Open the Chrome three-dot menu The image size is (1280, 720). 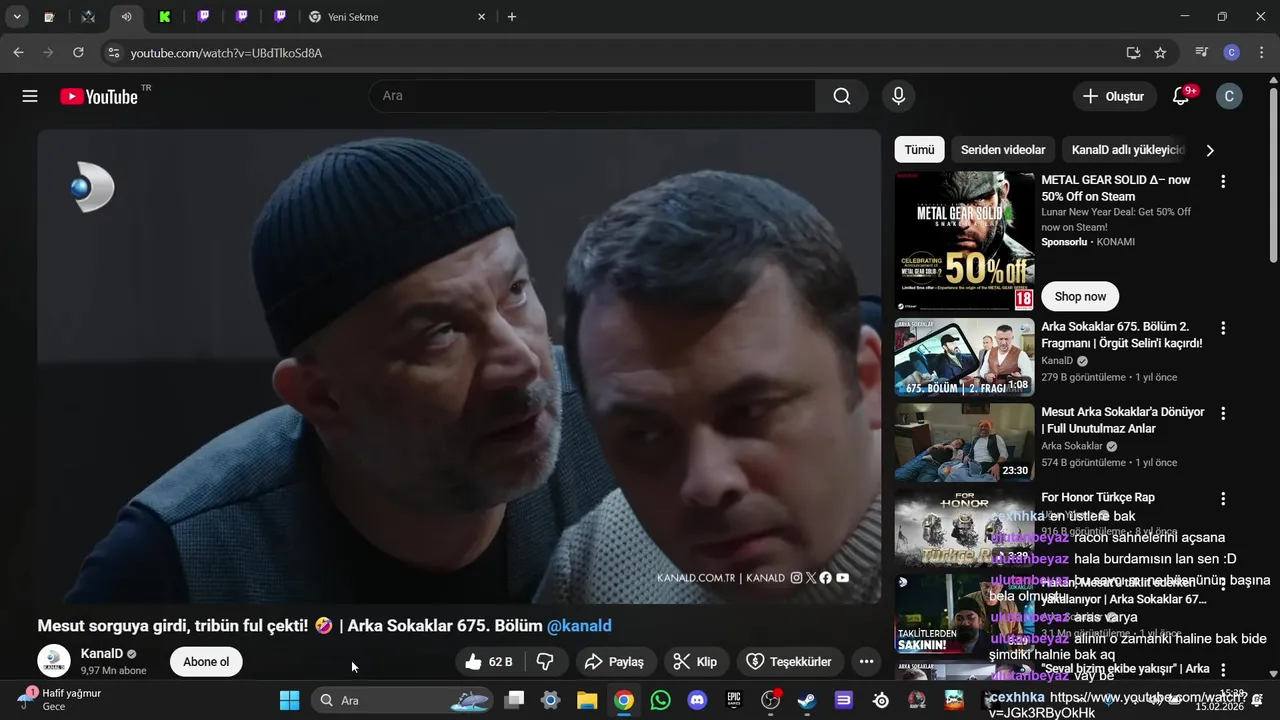(1261, 52)
